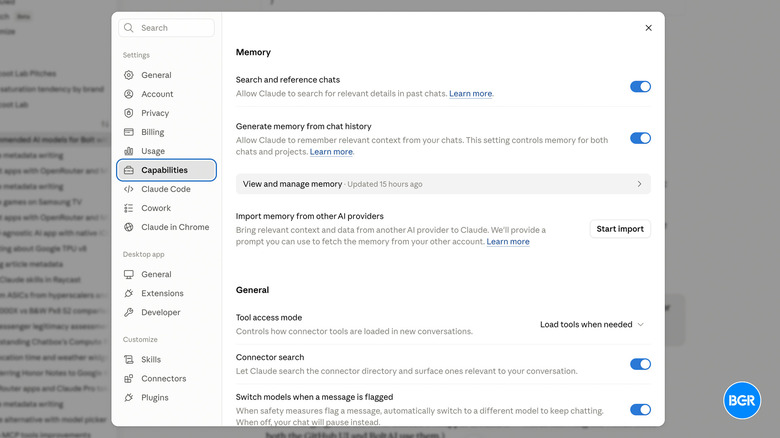Screen dimensions: 780x438
Task: Click the Claude Code brackets icon
Action: (x=129, y=189)
